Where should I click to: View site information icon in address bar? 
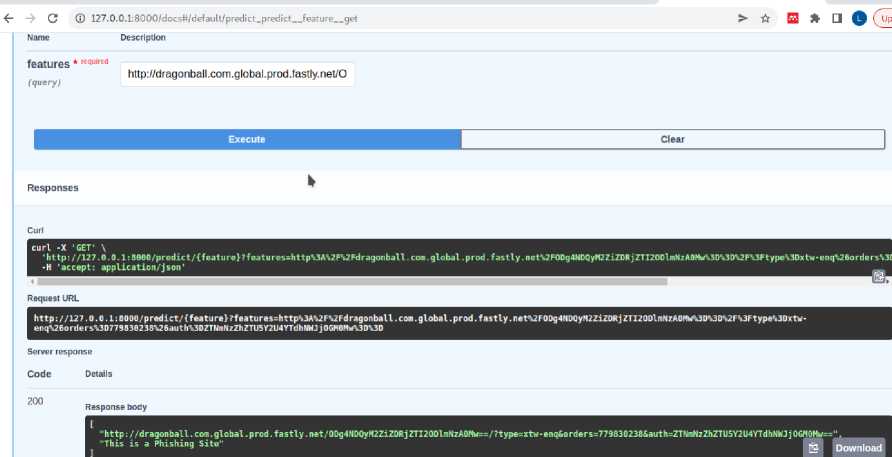[x=80, y=18]
